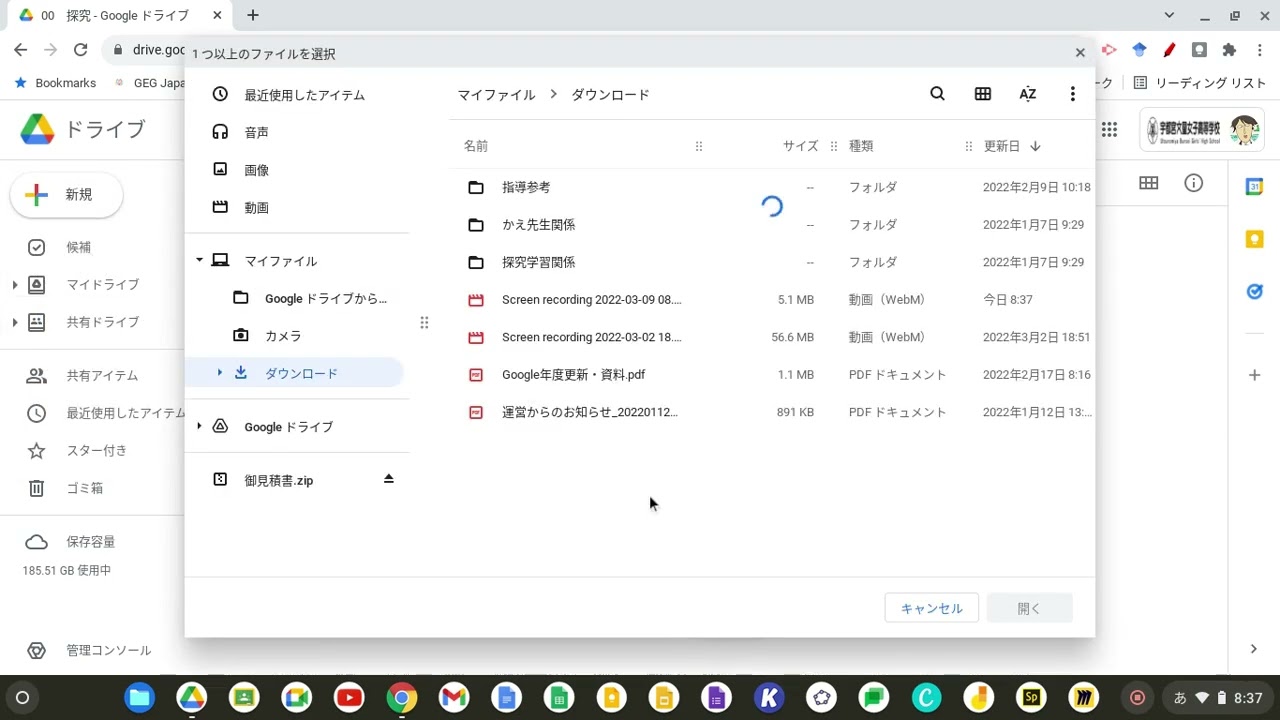Open 最近使用したアイテム in the dialog sidebar
The width and height of the screenshot is (1280, 720).
tap(297, 95)
